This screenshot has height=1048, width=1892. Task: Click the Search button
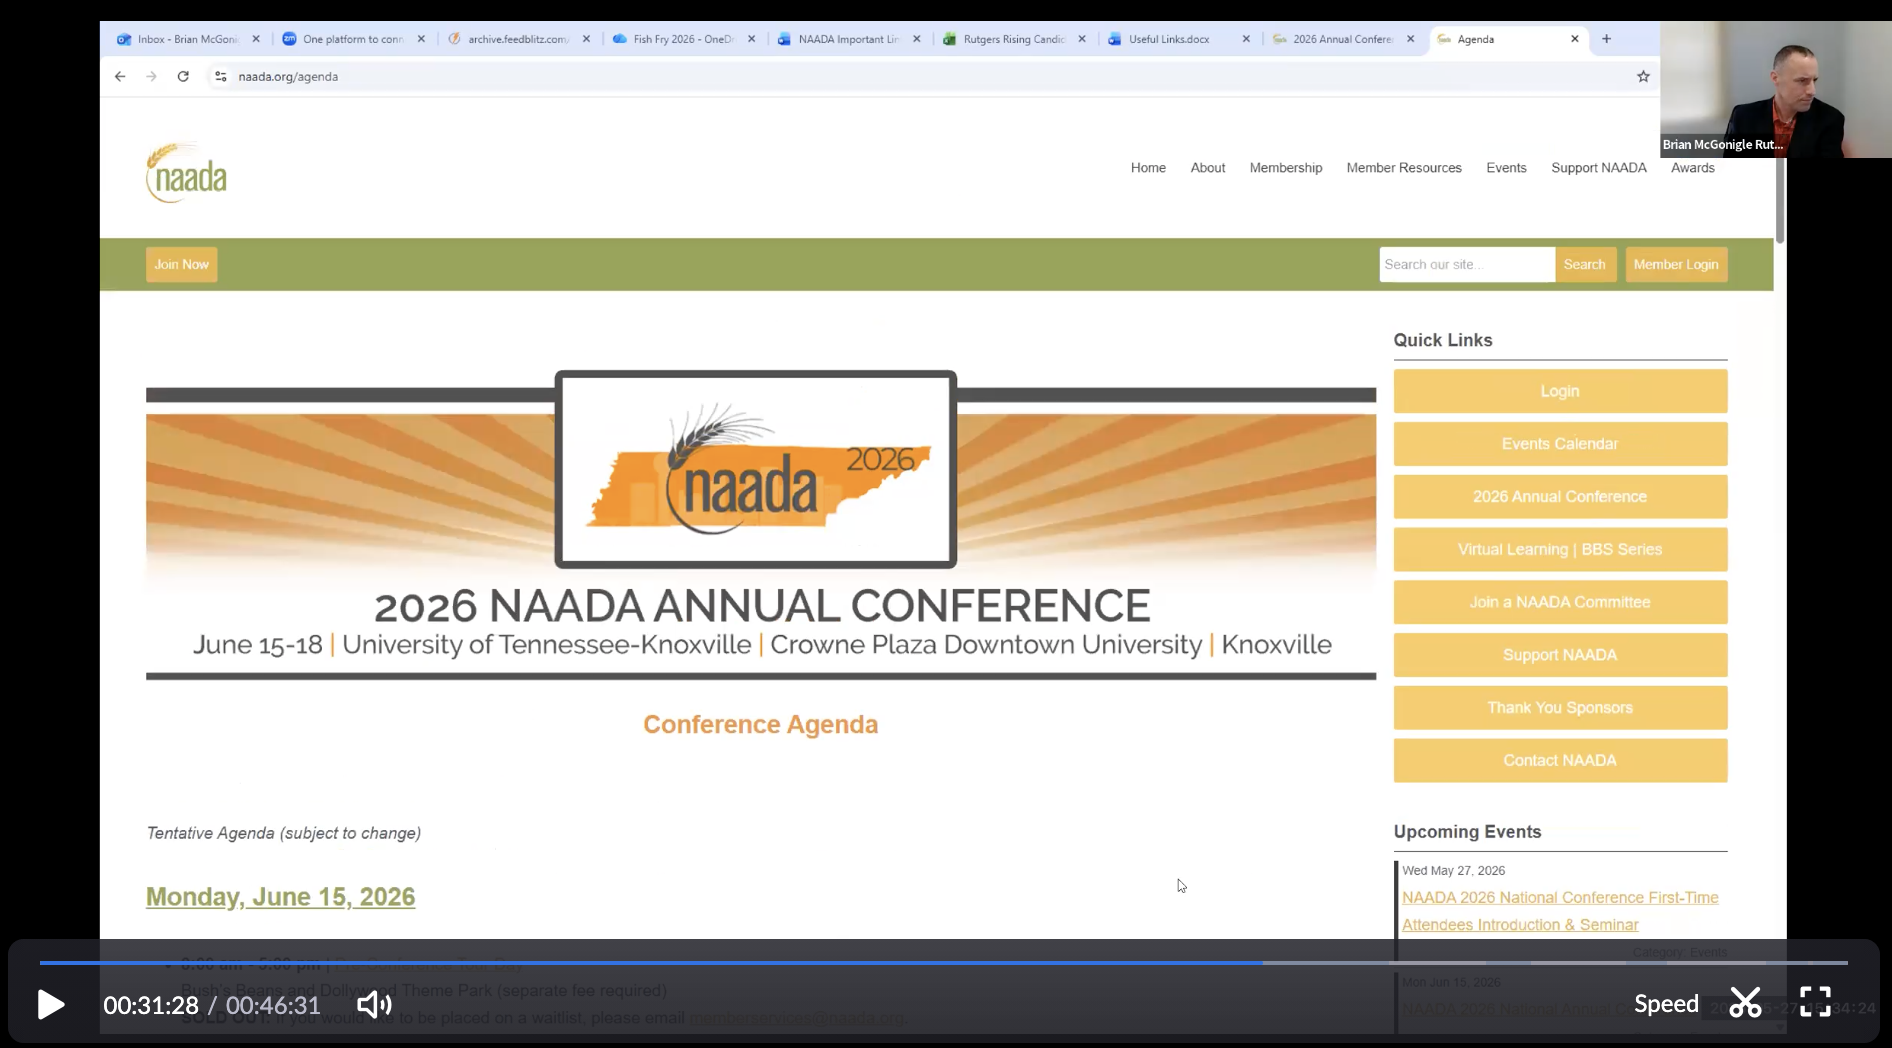(x=1584, y=264)
